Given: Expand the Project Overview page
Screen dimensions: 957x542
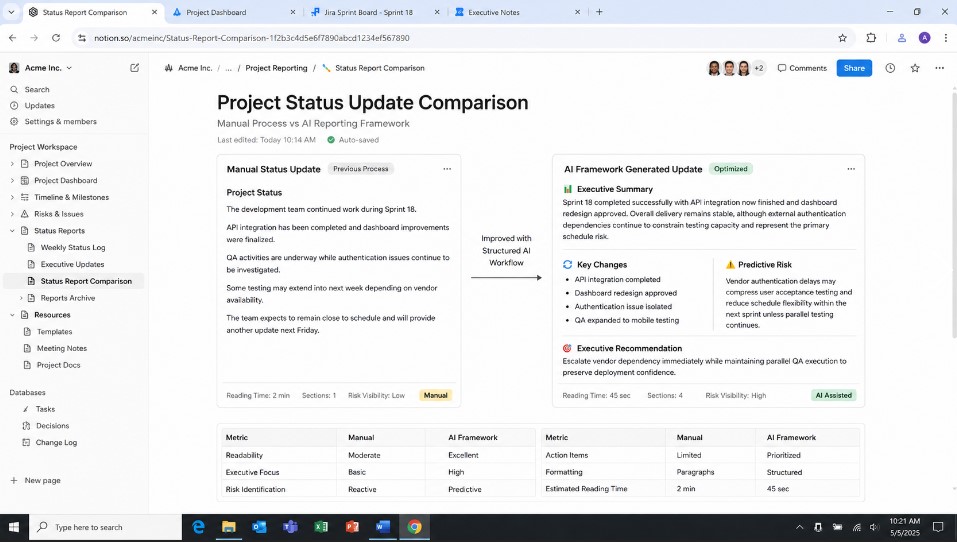Looking at the screenshot, I should click(x=12, y=164).
